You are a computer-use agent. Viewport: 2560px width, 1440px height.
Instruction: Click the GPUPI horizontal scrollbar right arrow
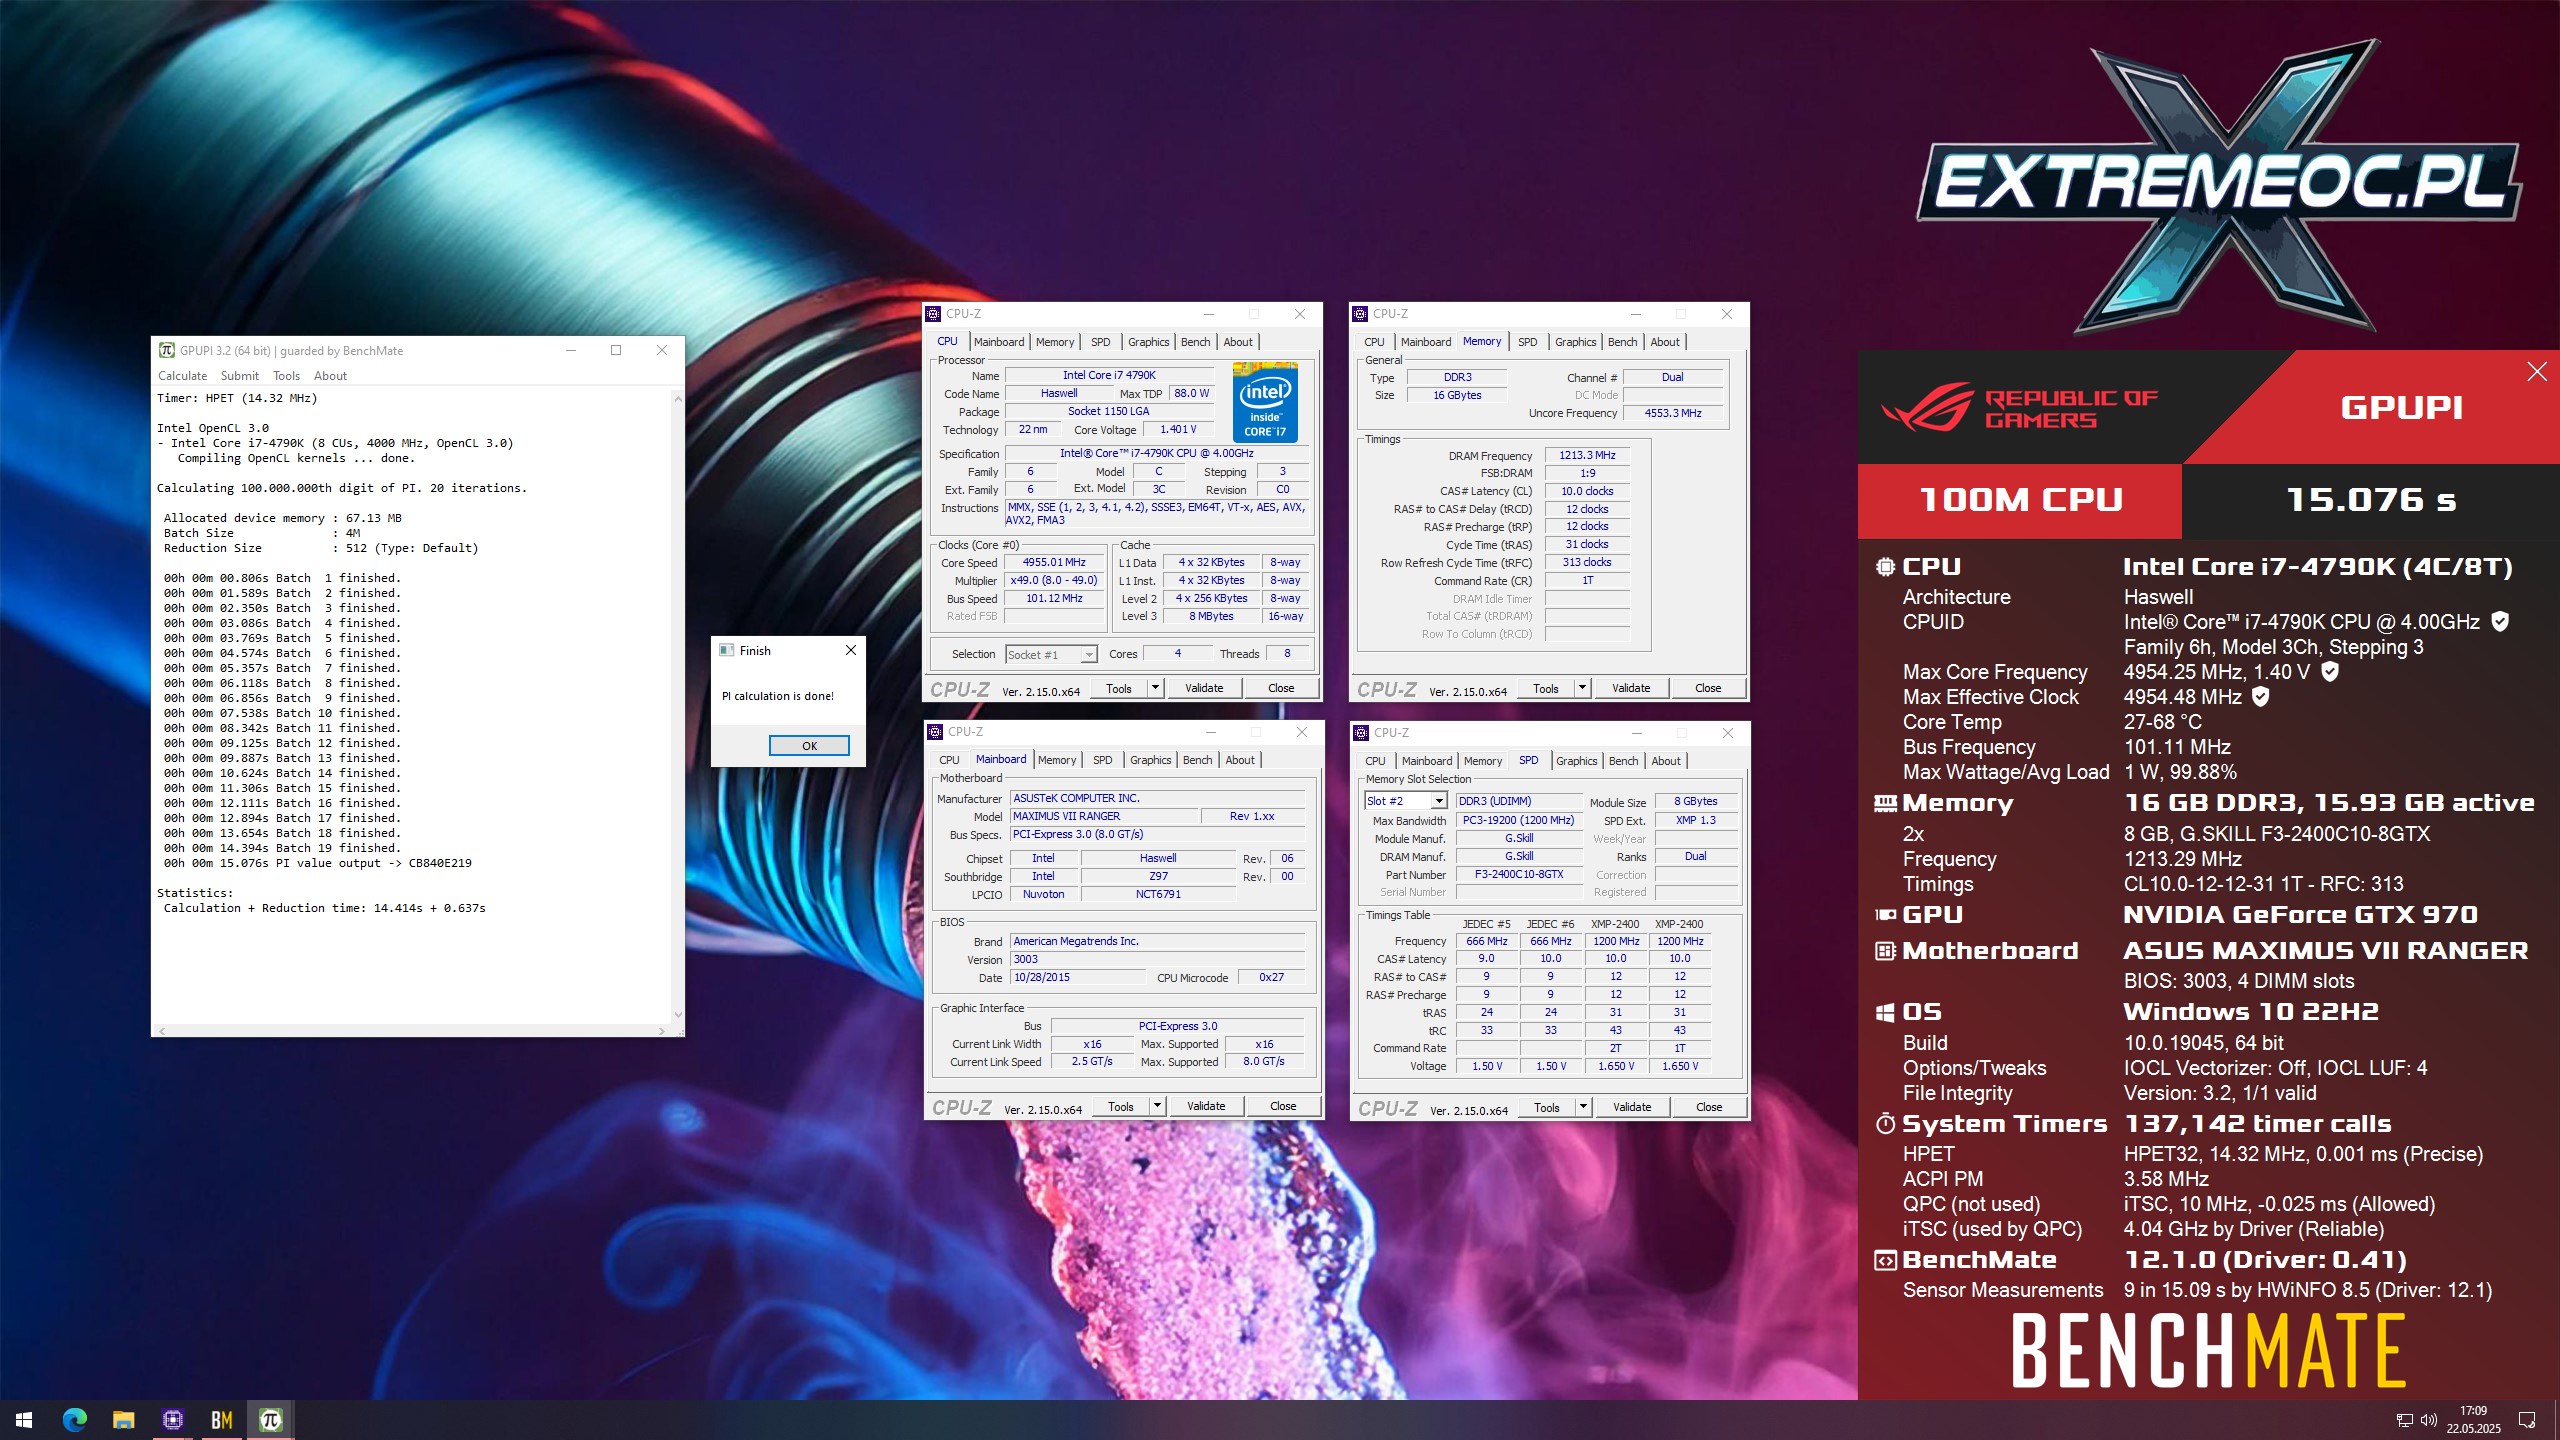662,1030
